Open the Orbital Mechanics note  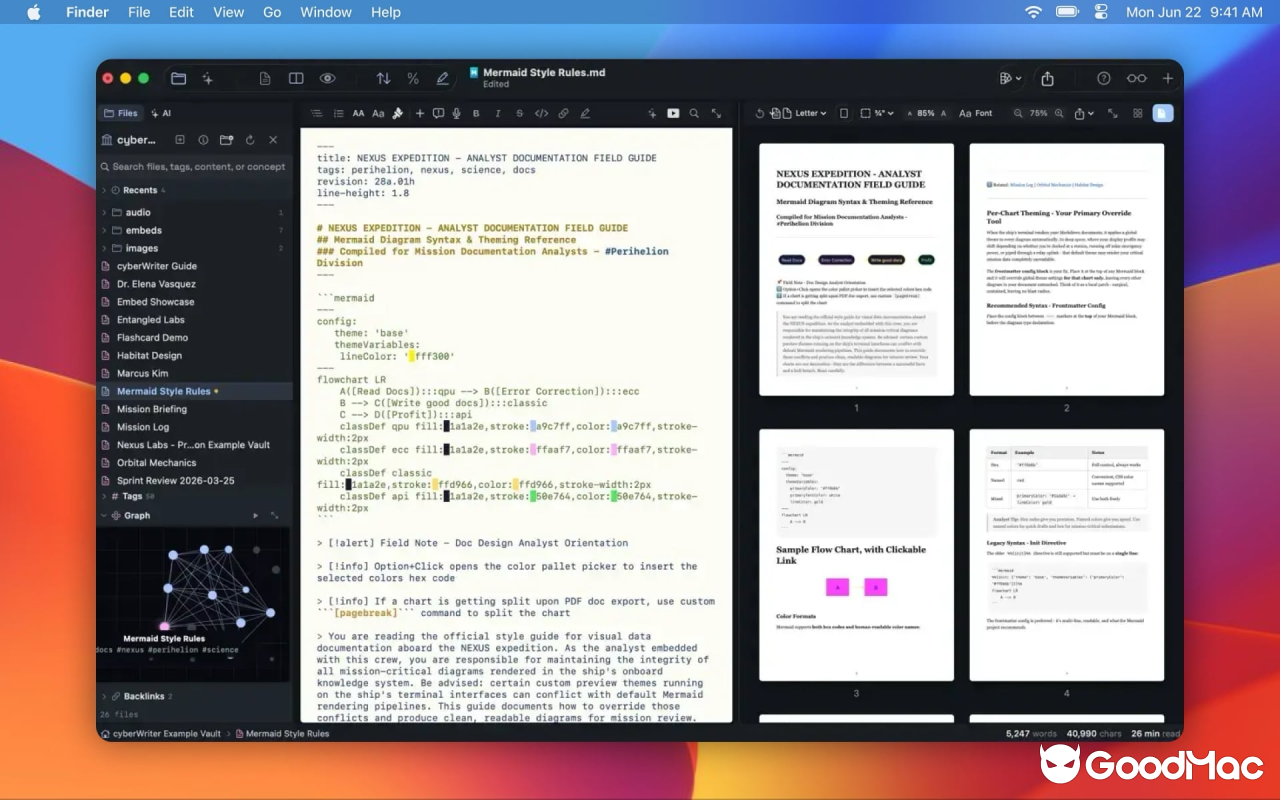(x=156, y=463)
